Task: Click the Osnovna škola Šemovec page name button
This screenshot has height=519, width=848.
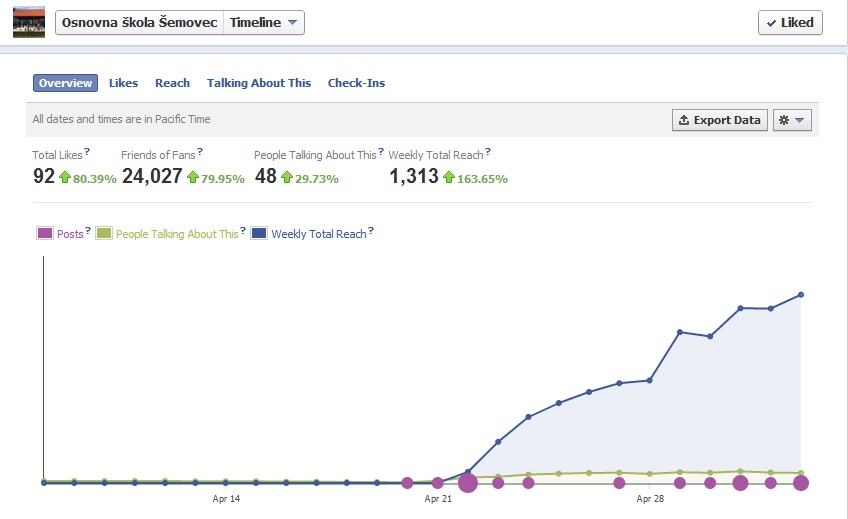Action: click(x=140, y=23)
